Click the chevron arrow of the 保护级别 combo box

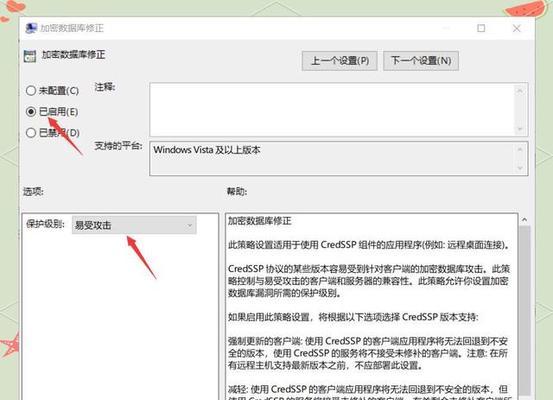[x=189, y=225]
